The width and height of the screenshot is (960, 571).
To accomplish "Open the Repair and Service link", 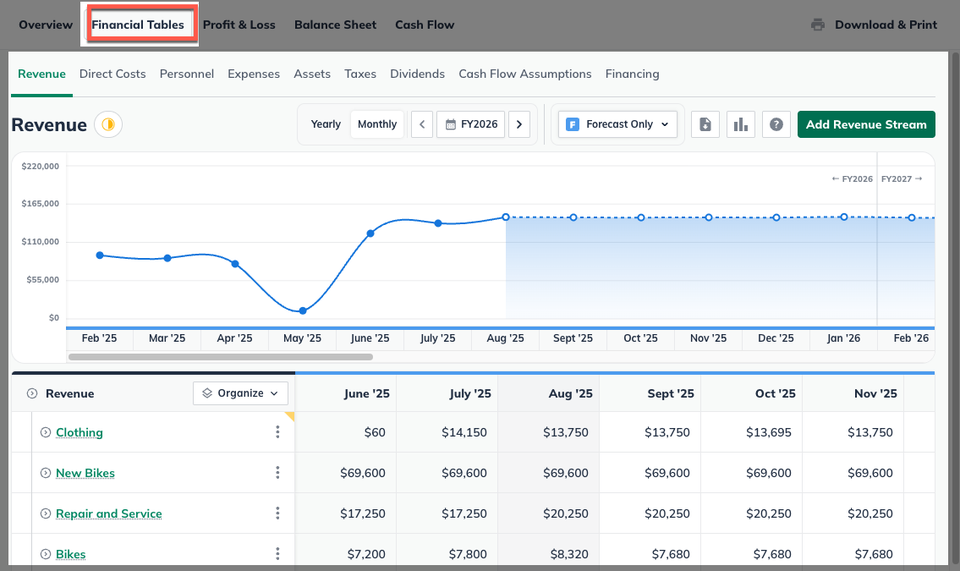I will [x=108, y=513].
